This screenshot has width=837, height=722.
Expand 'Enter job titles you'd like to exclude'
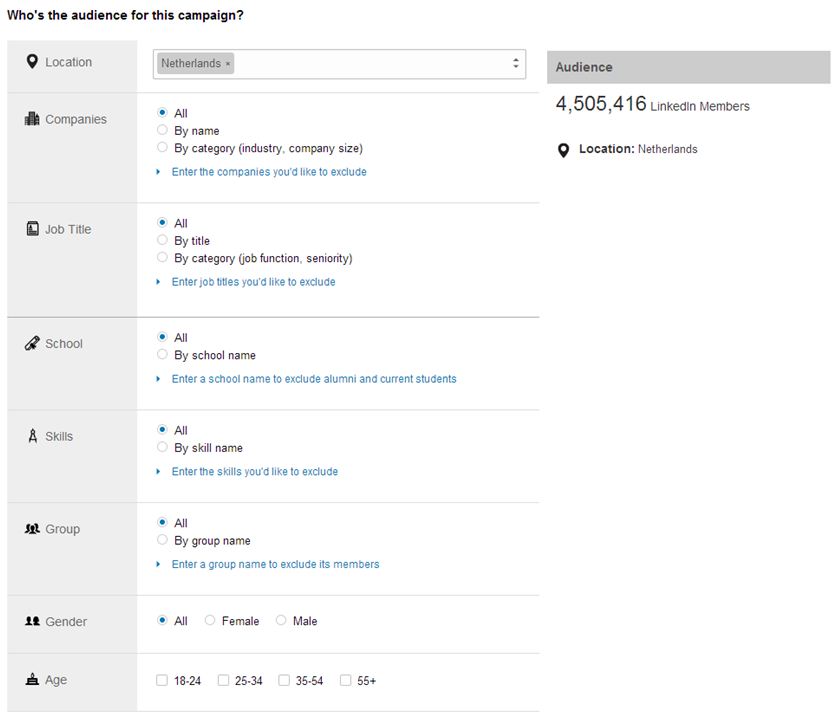coord(253,282)
